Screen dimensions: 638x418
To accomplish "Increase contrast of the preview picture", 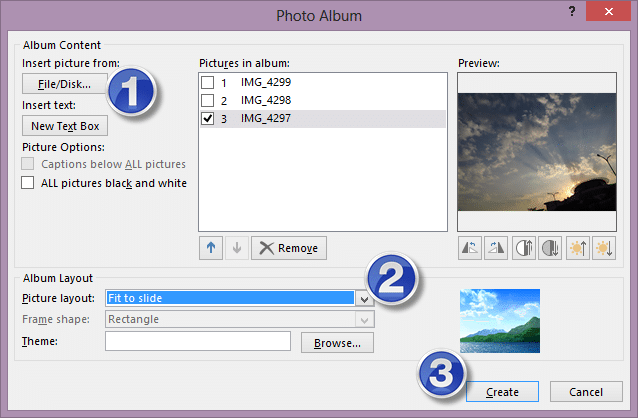I will pos(523,249).
